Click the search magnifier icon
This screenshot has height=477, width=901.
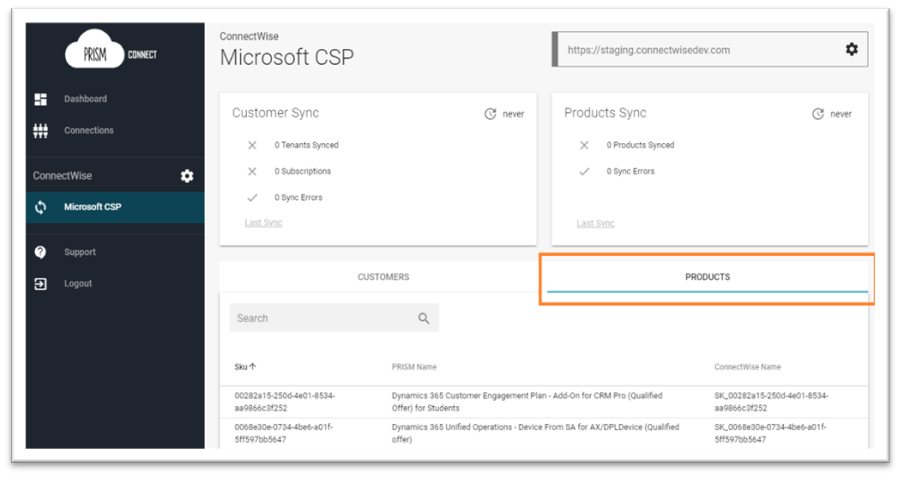[423, 318]
